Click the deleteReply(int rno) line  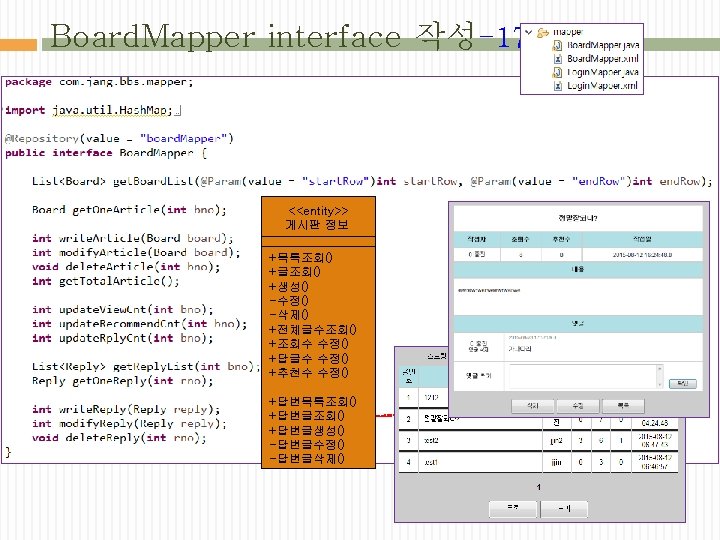pos(119,438)
